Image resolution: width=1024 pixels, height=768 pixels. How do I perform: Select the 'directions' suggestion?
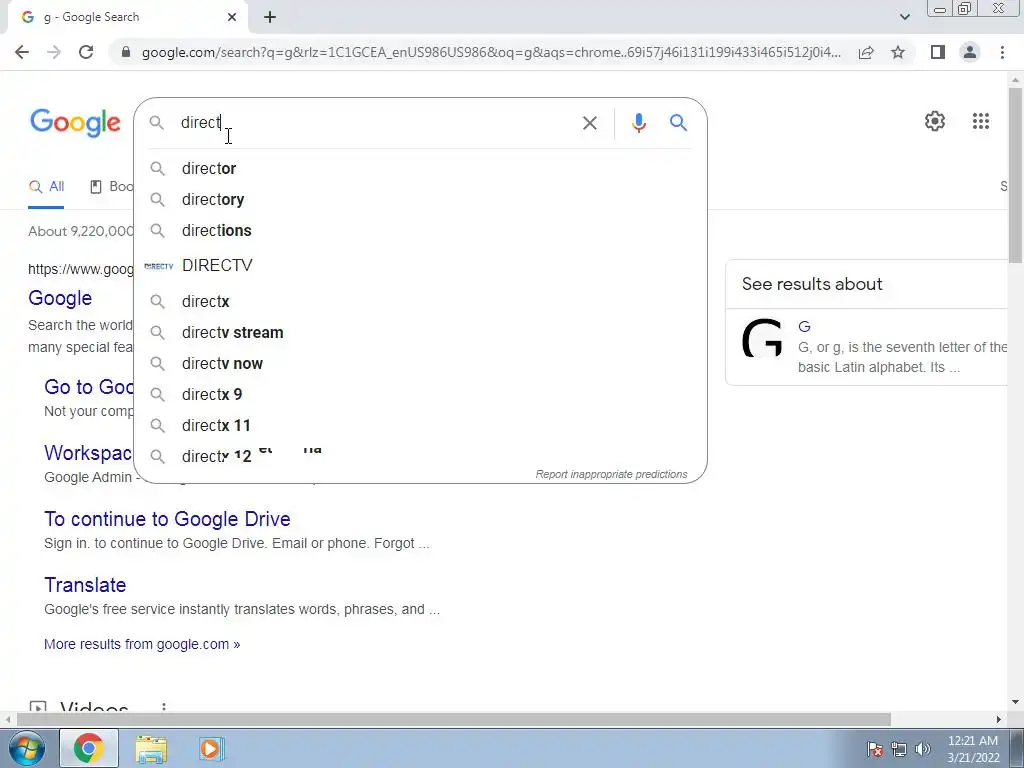point(420,231)
